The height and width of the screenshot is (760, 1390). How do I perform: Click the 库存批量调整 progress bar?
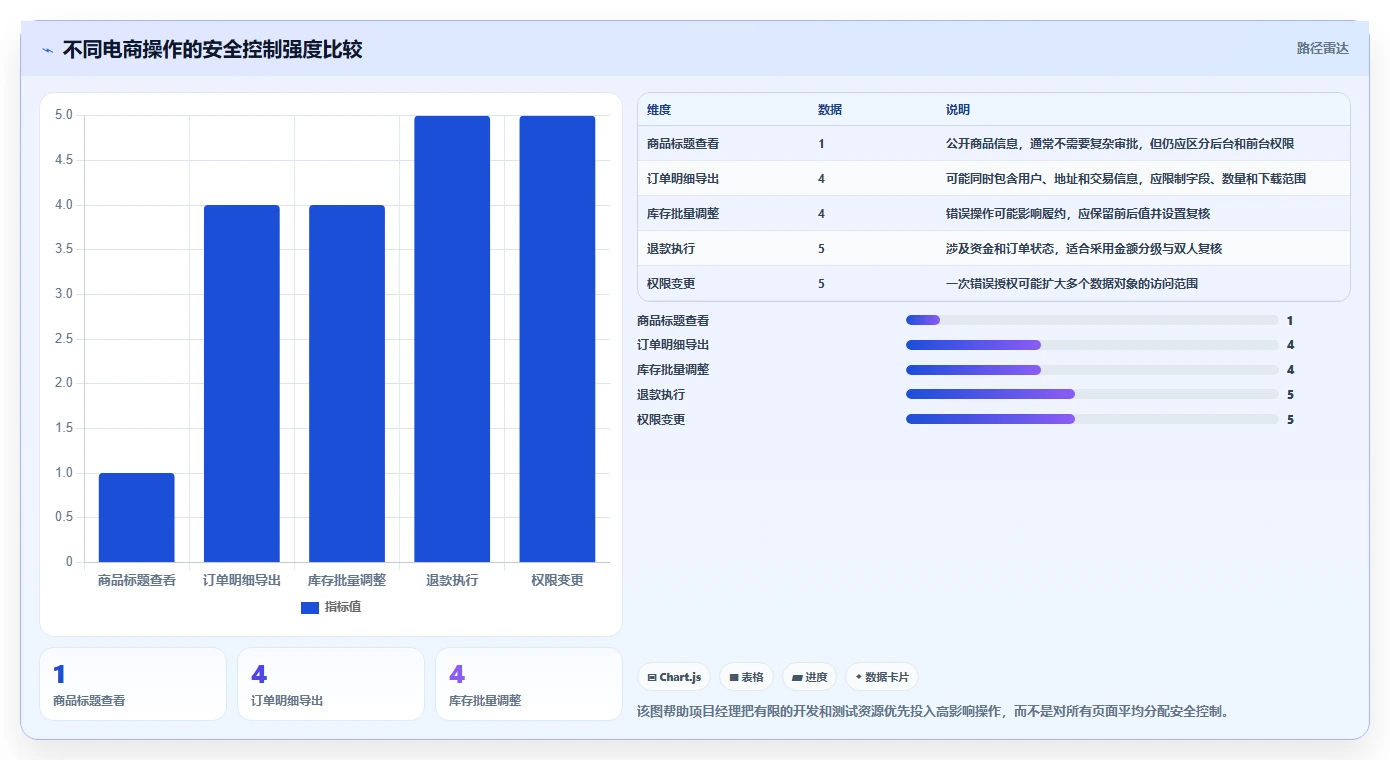point(1092,370)
